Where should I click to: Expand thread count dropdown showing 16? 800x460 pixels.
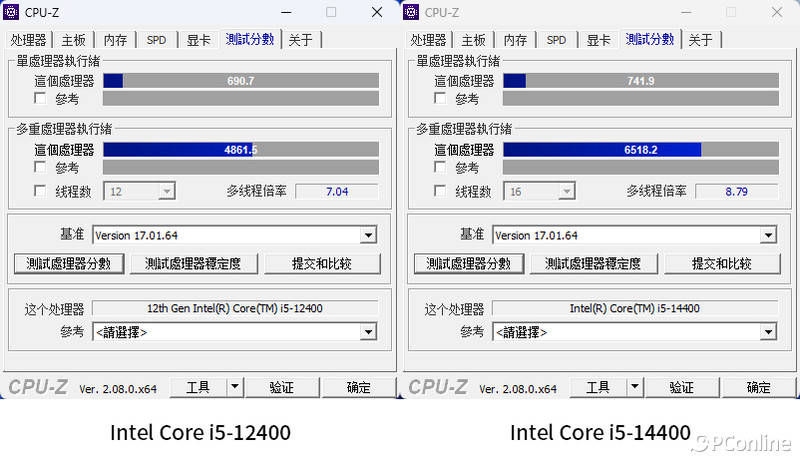click(x=566, y=191)
